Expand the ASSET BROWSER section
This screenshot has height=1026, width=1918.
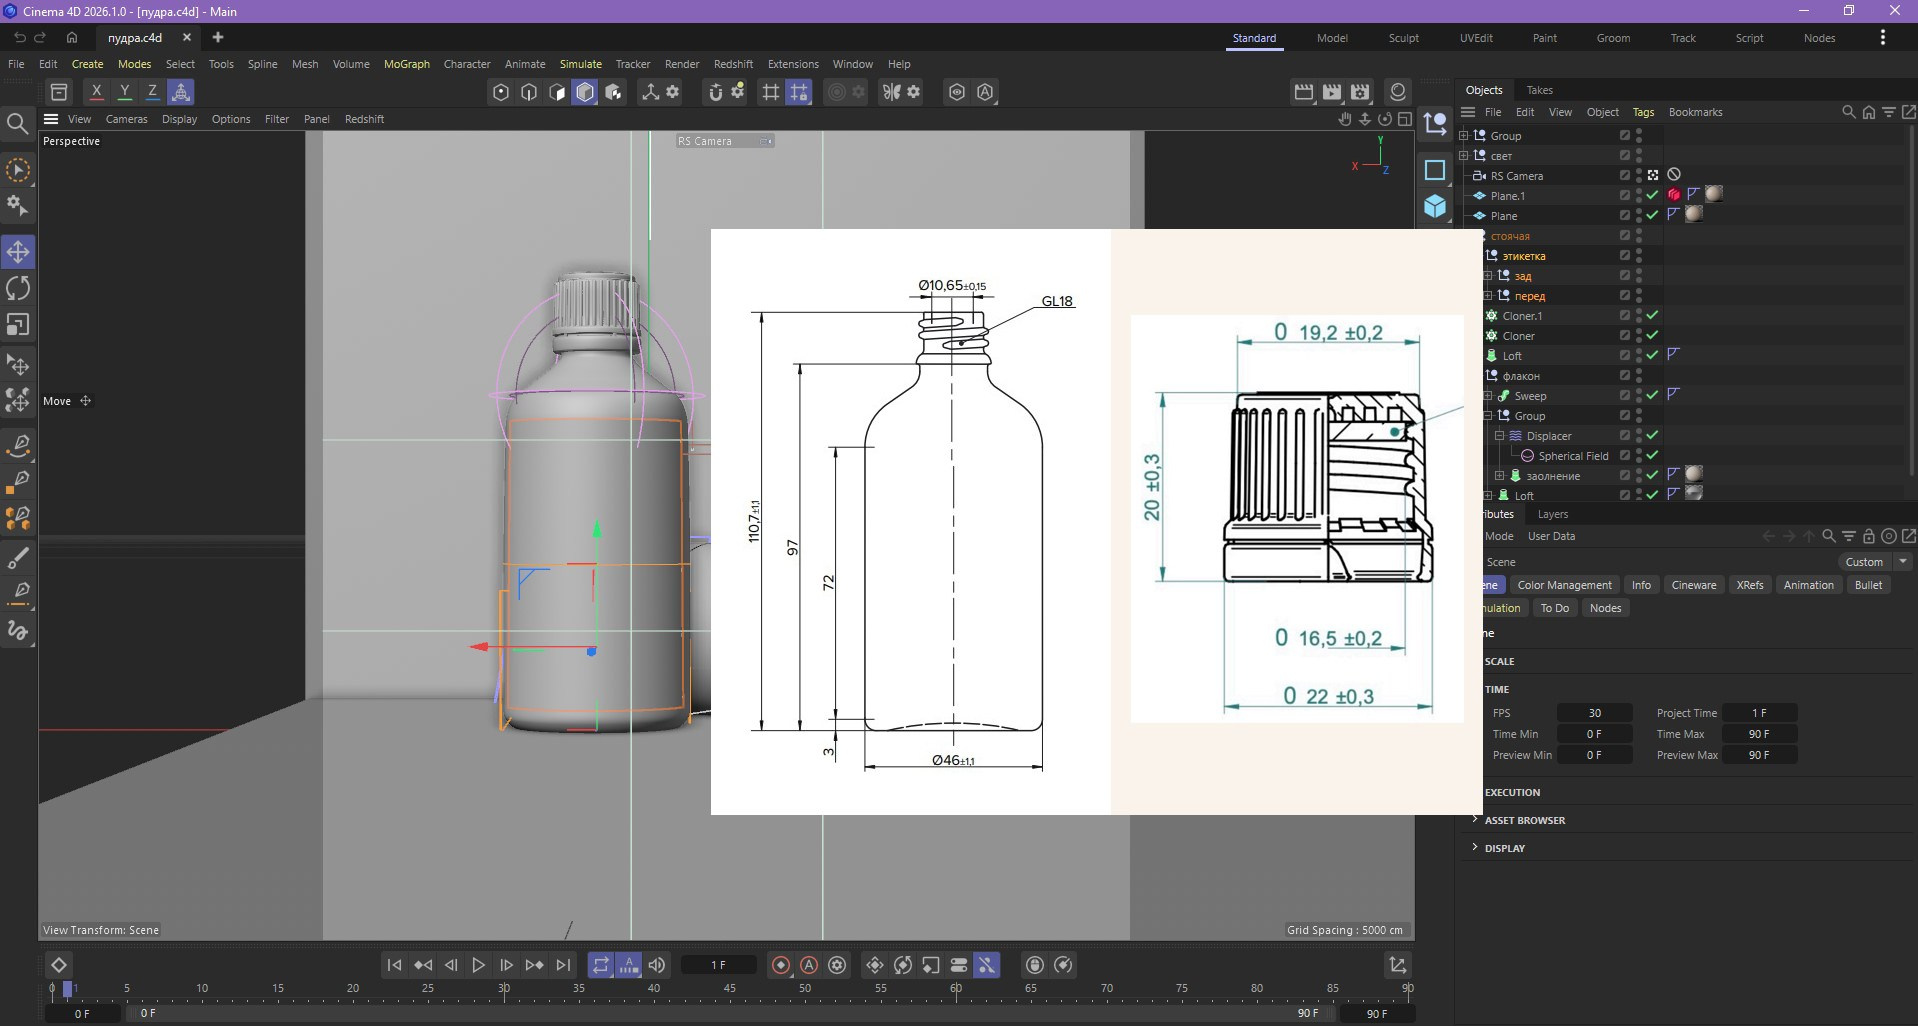pos(1524,820)
